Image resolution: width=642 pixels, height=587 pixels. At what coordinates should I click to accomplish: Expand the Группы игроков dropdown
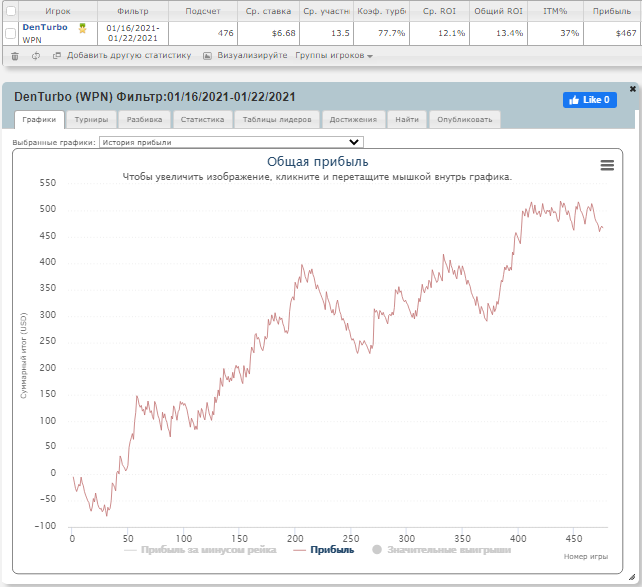[334, 55]
